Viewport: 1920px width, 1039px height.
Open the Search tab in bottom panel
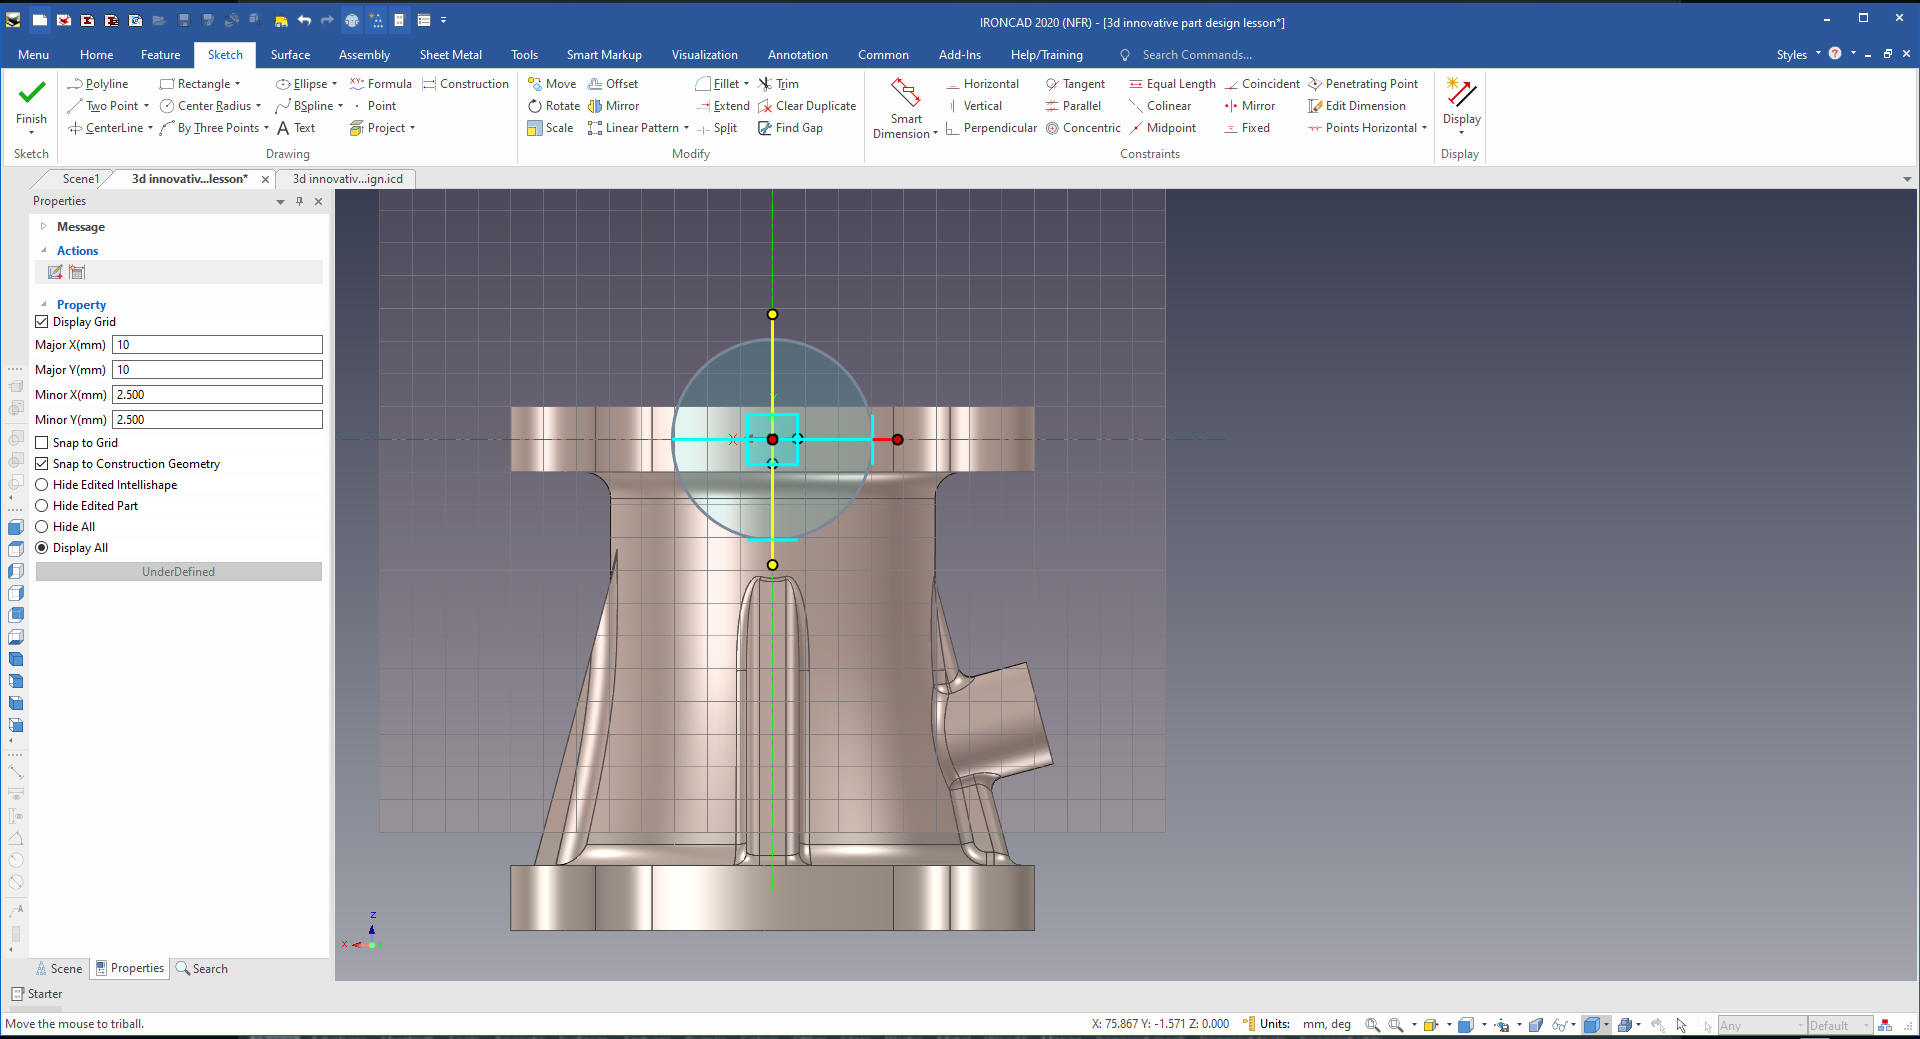coord(201,968)
